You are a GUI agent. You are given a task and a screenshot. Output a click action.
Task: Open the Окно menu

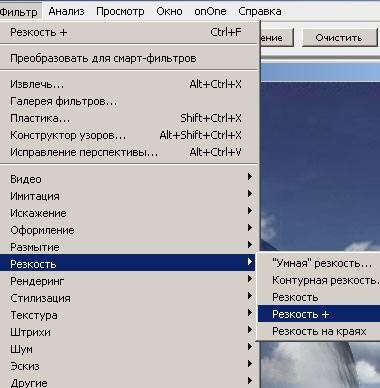click(x=169, y=12)
